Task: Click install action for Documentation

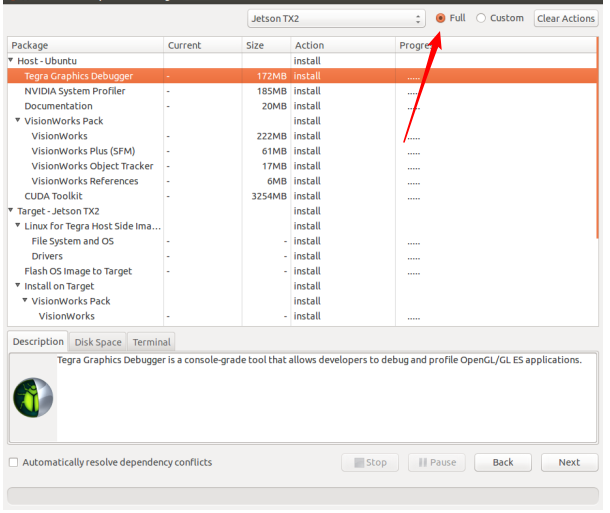Action: [307, 106]
